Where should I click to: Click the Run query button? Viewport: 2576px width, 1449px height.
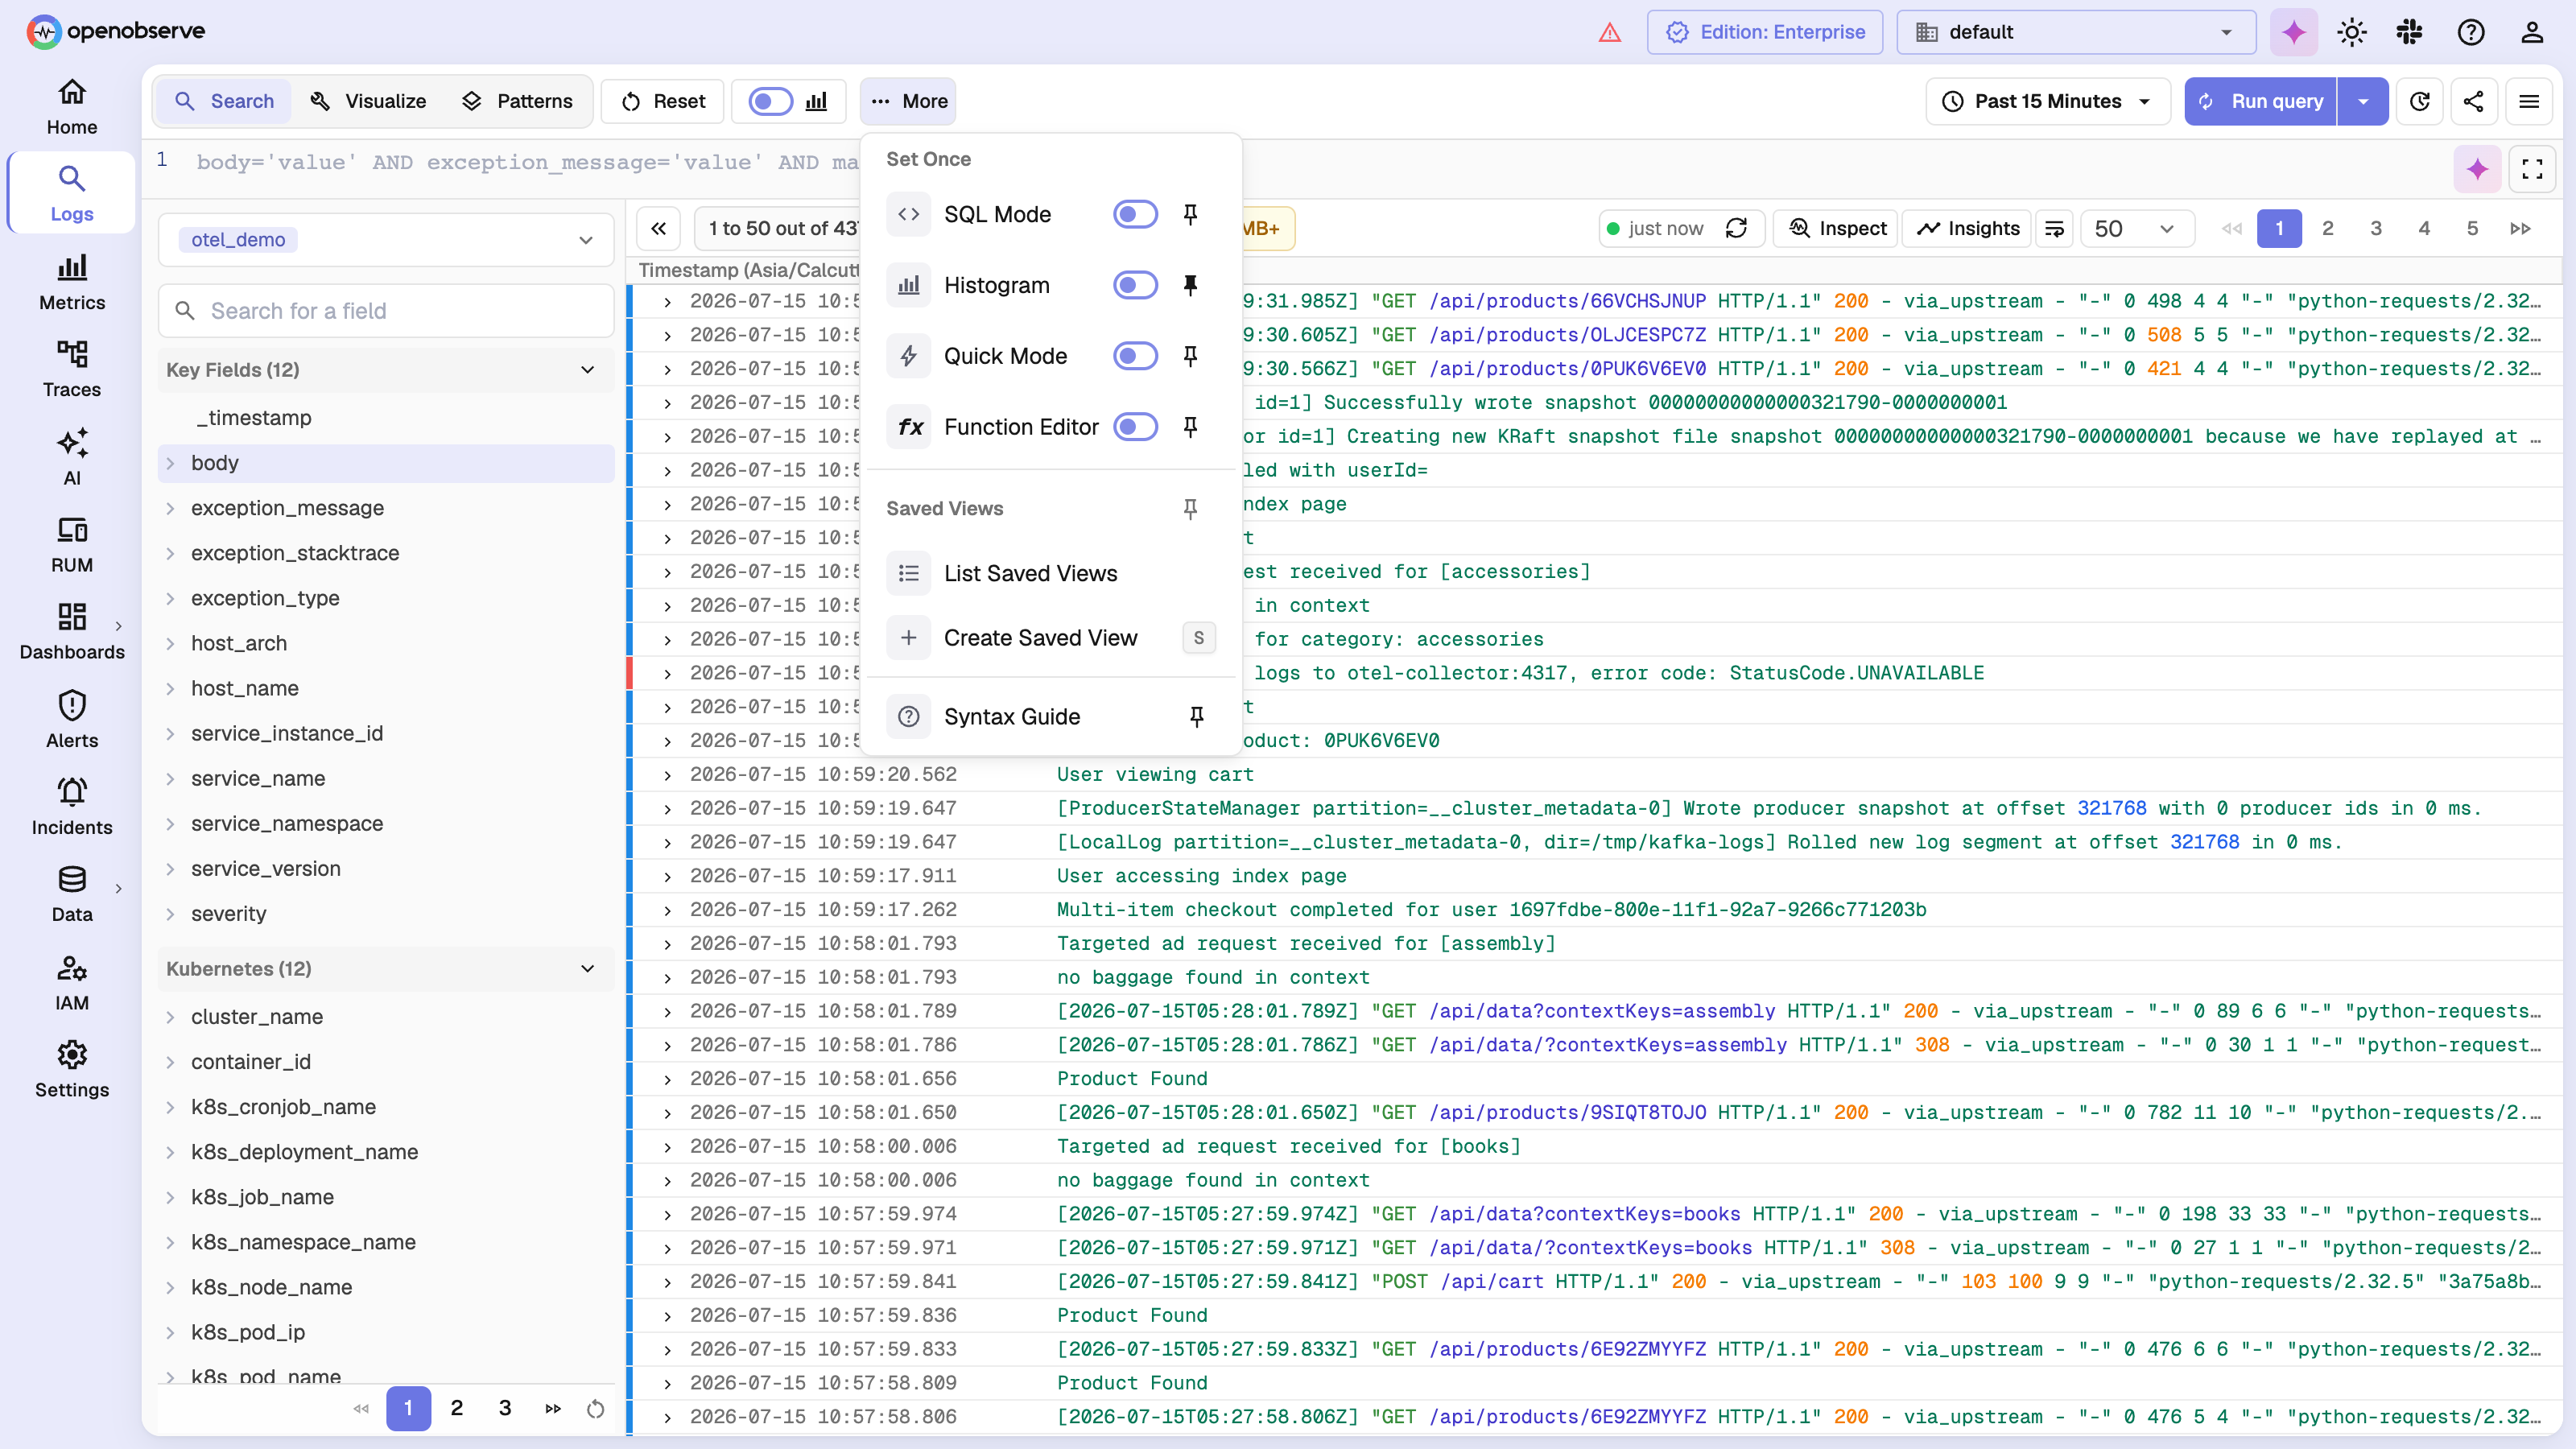[x=2261, y=101]
